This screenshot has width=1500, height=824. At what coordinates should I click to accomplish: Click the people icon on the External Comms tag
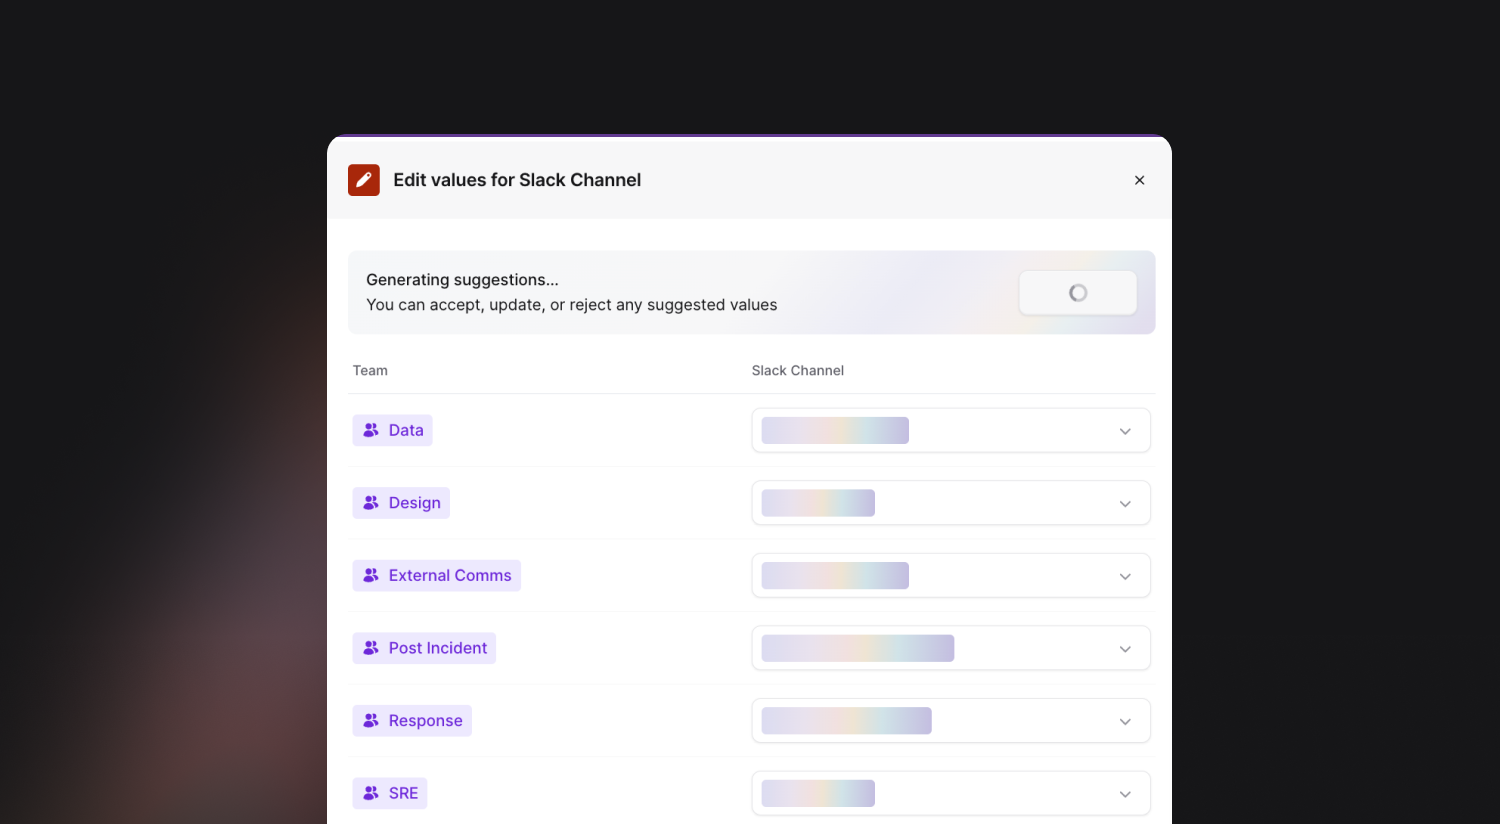pos(371,575)
